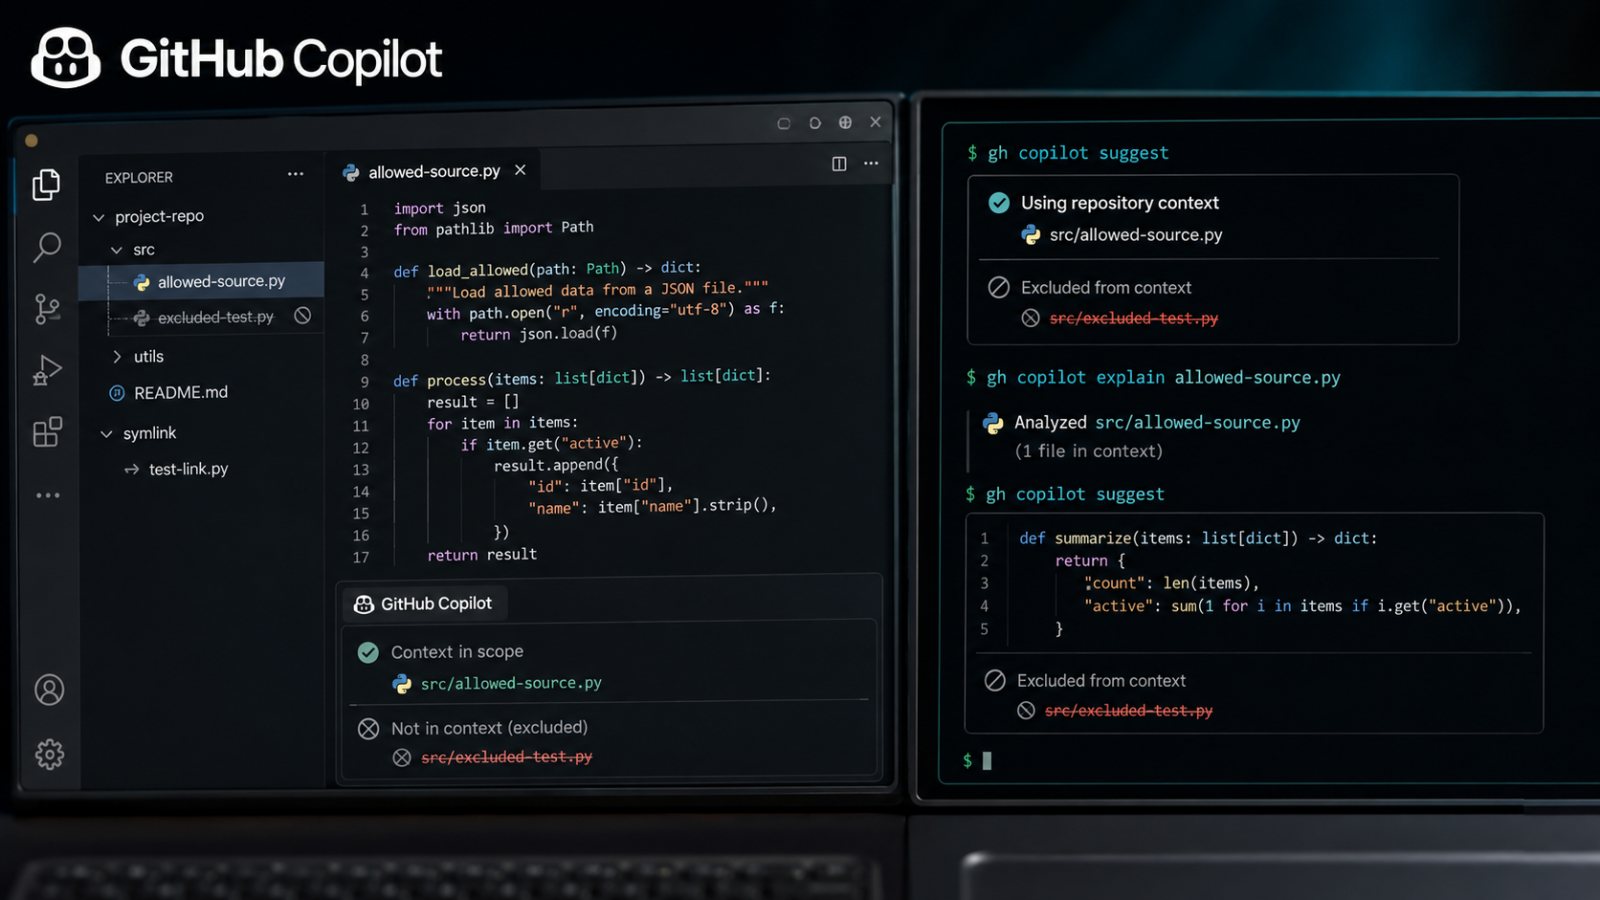Click the Python icon beside Analyzed src/allowed-source.py
This screenshot has width=1600, height=900.
click(x=993, y=423)
